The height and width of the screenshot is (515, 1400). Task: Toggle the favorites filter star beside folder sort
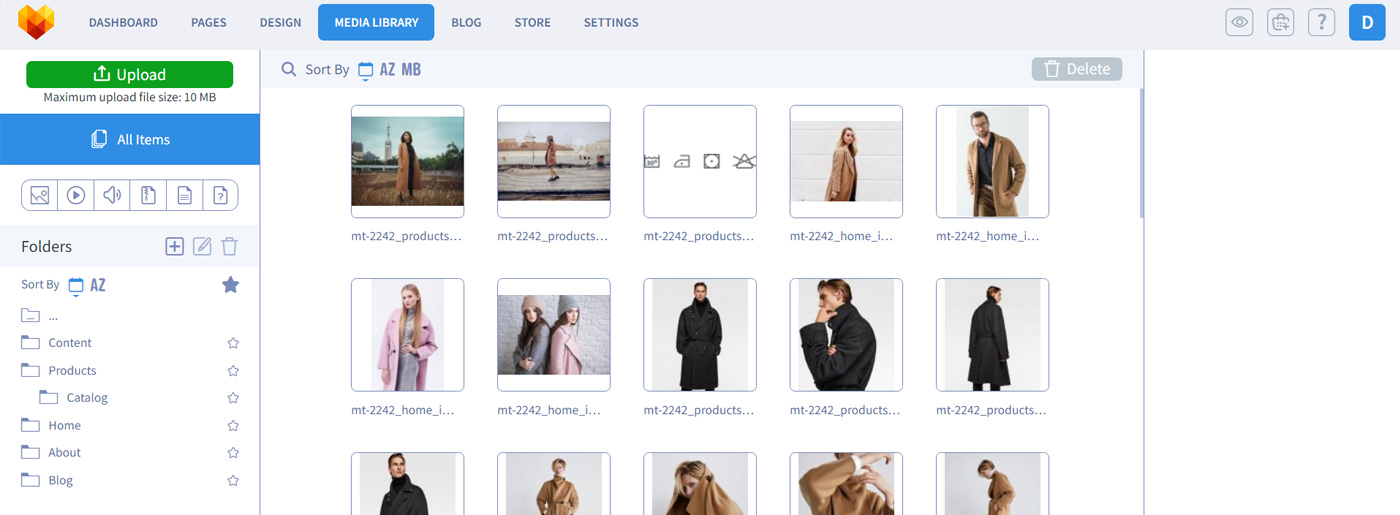(230, 285)
